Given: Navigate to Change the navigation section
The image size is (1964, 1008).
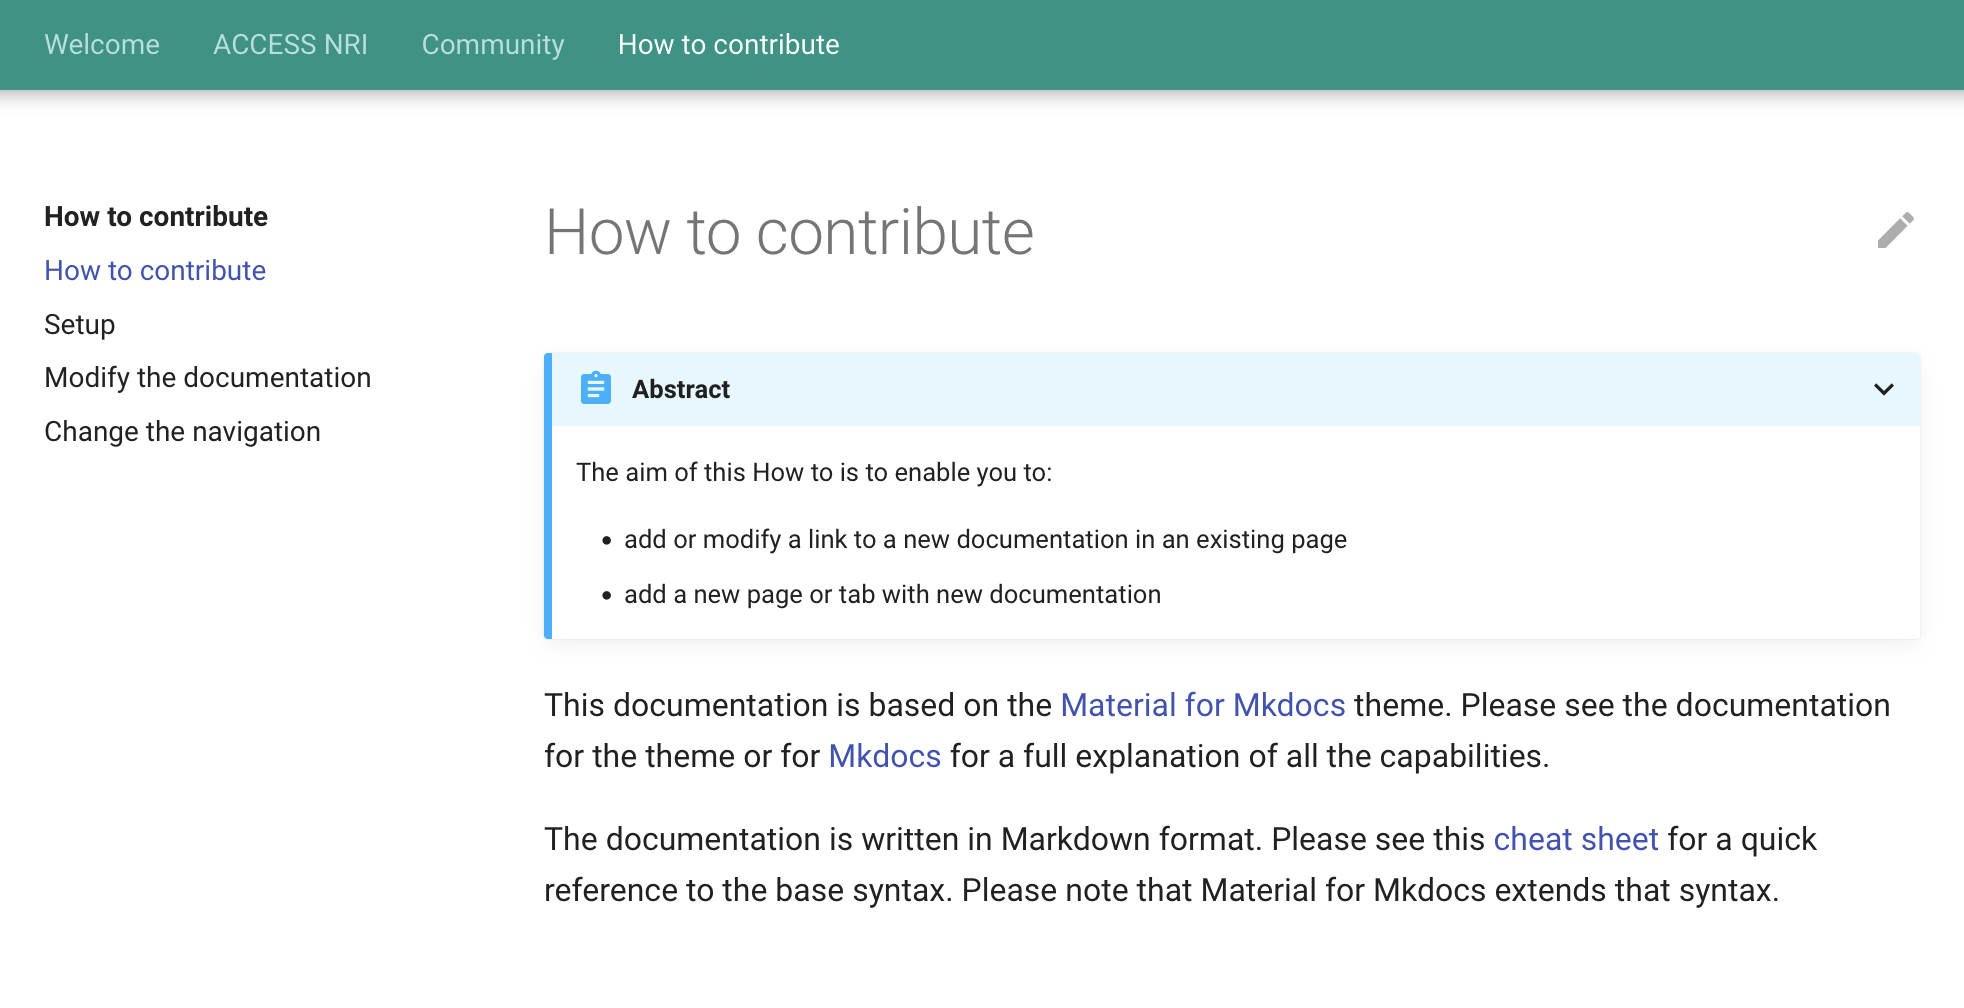Looking at the screenshot, I should [183, 432].
